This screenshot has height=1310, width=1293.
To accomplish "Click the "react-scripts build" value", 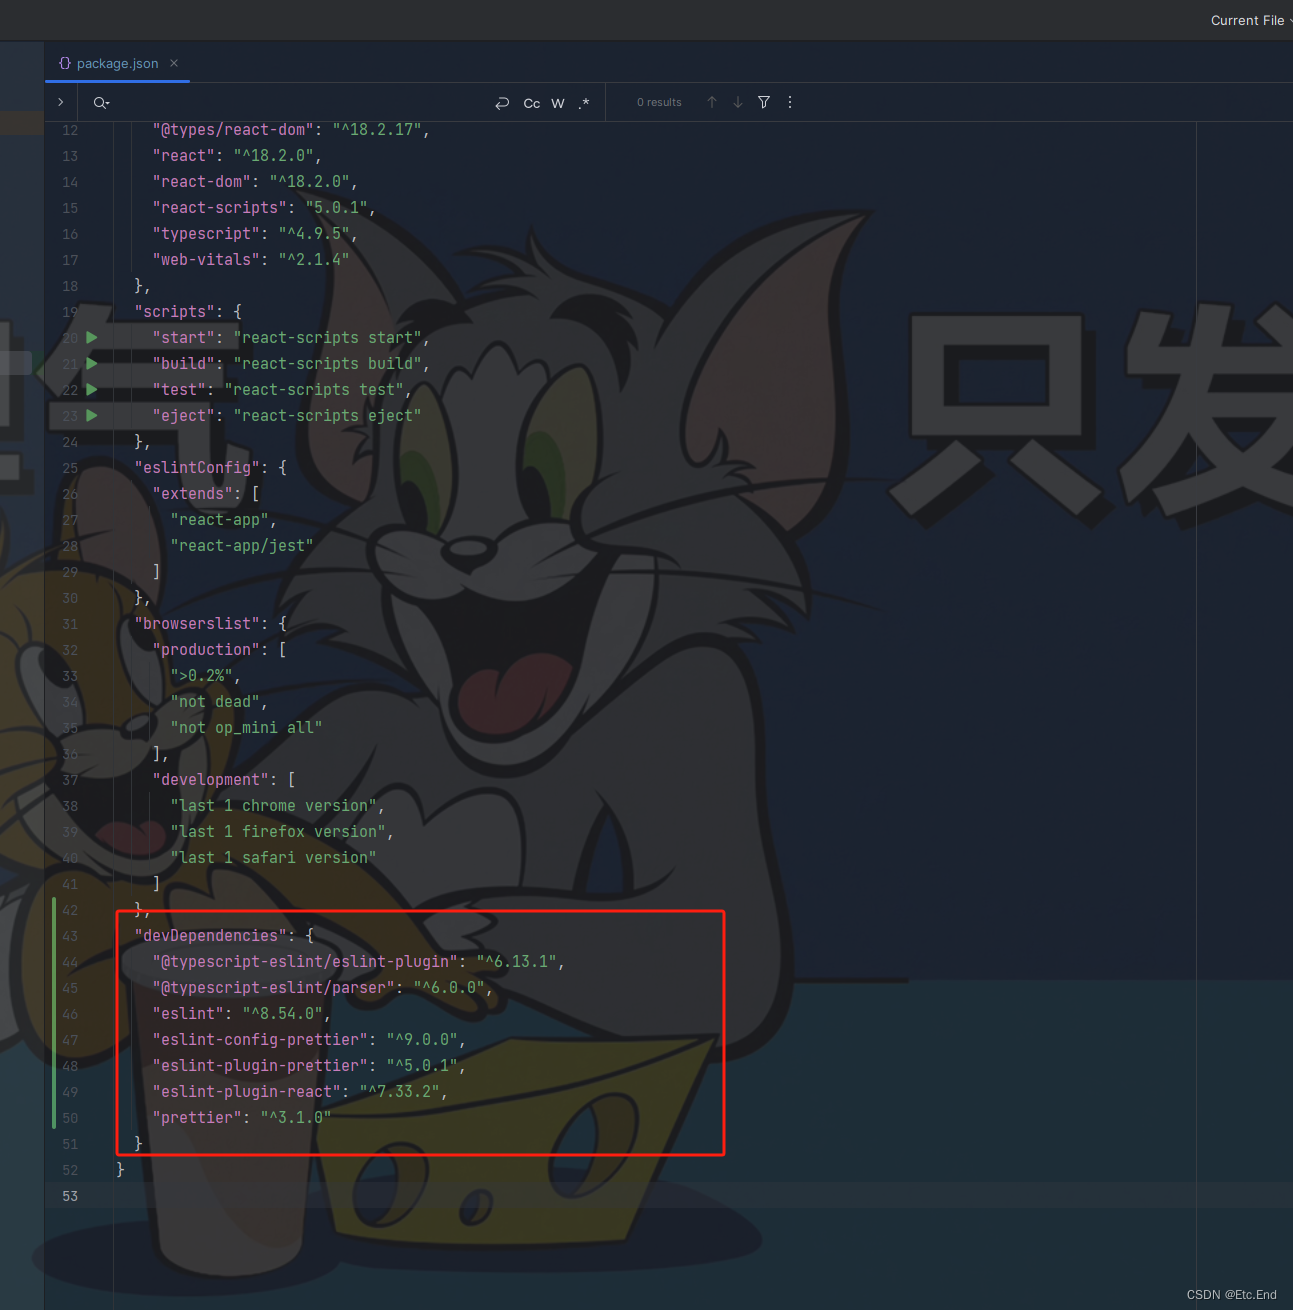I will point(328,364).
